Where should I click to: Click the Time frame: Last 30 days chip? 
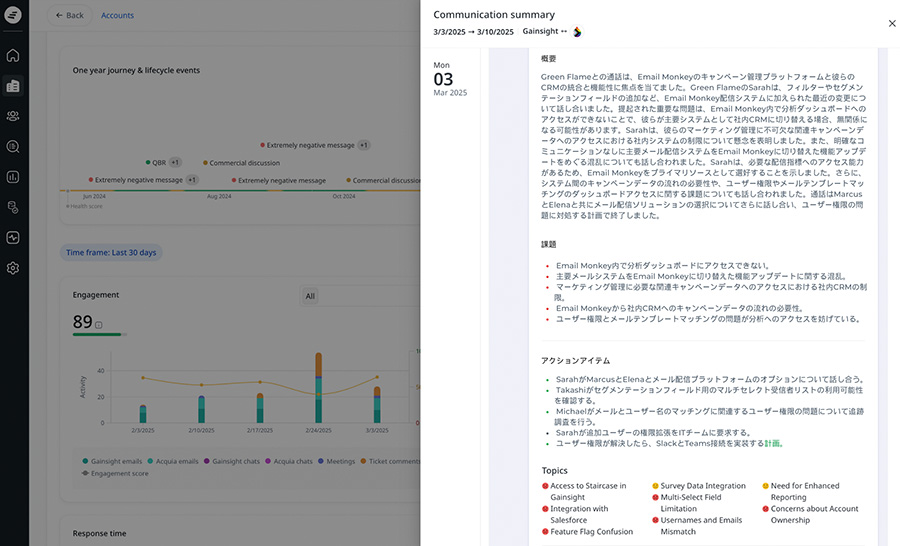pyautogui.click(x=111, y=253)
